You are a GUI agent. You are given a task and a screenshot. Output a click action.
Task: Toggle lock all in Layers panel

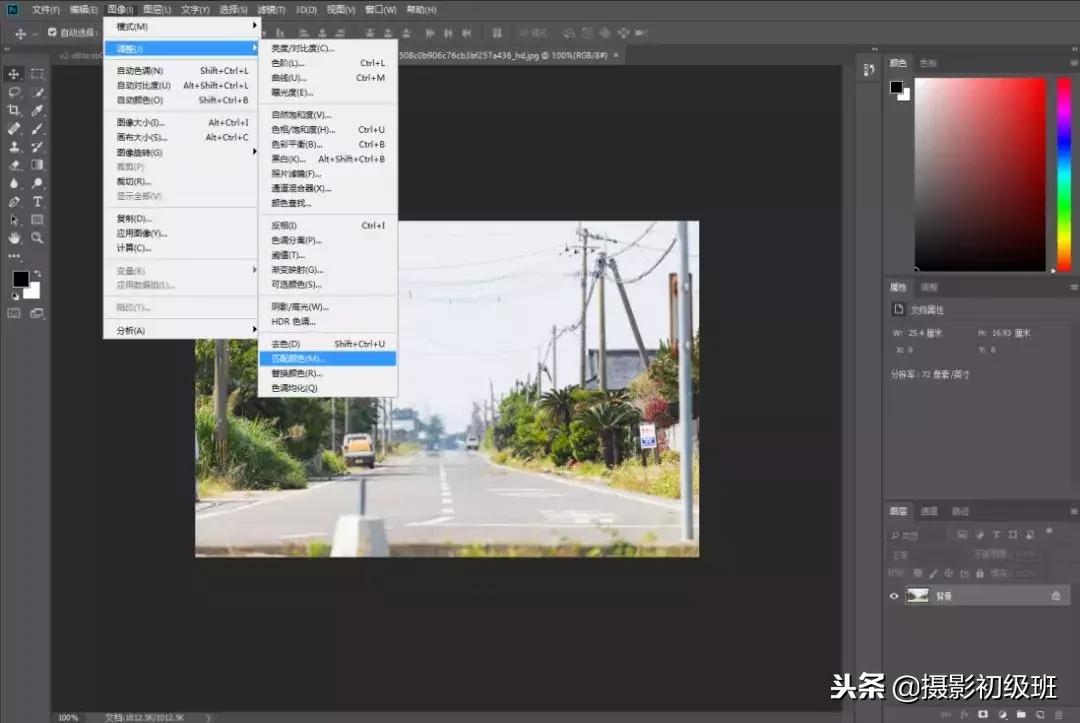pos(979,573)
